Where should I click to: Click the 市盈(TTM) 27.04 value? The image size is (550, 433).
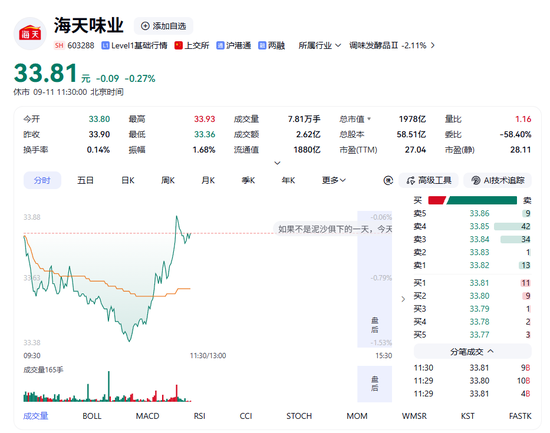coord(415,150)
